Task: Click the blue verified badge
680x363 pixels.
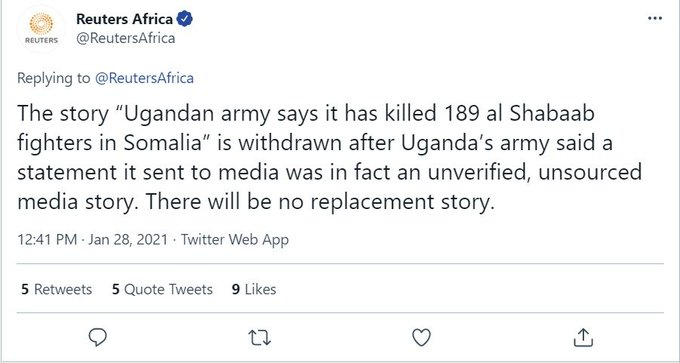Action: coord(185,19)
